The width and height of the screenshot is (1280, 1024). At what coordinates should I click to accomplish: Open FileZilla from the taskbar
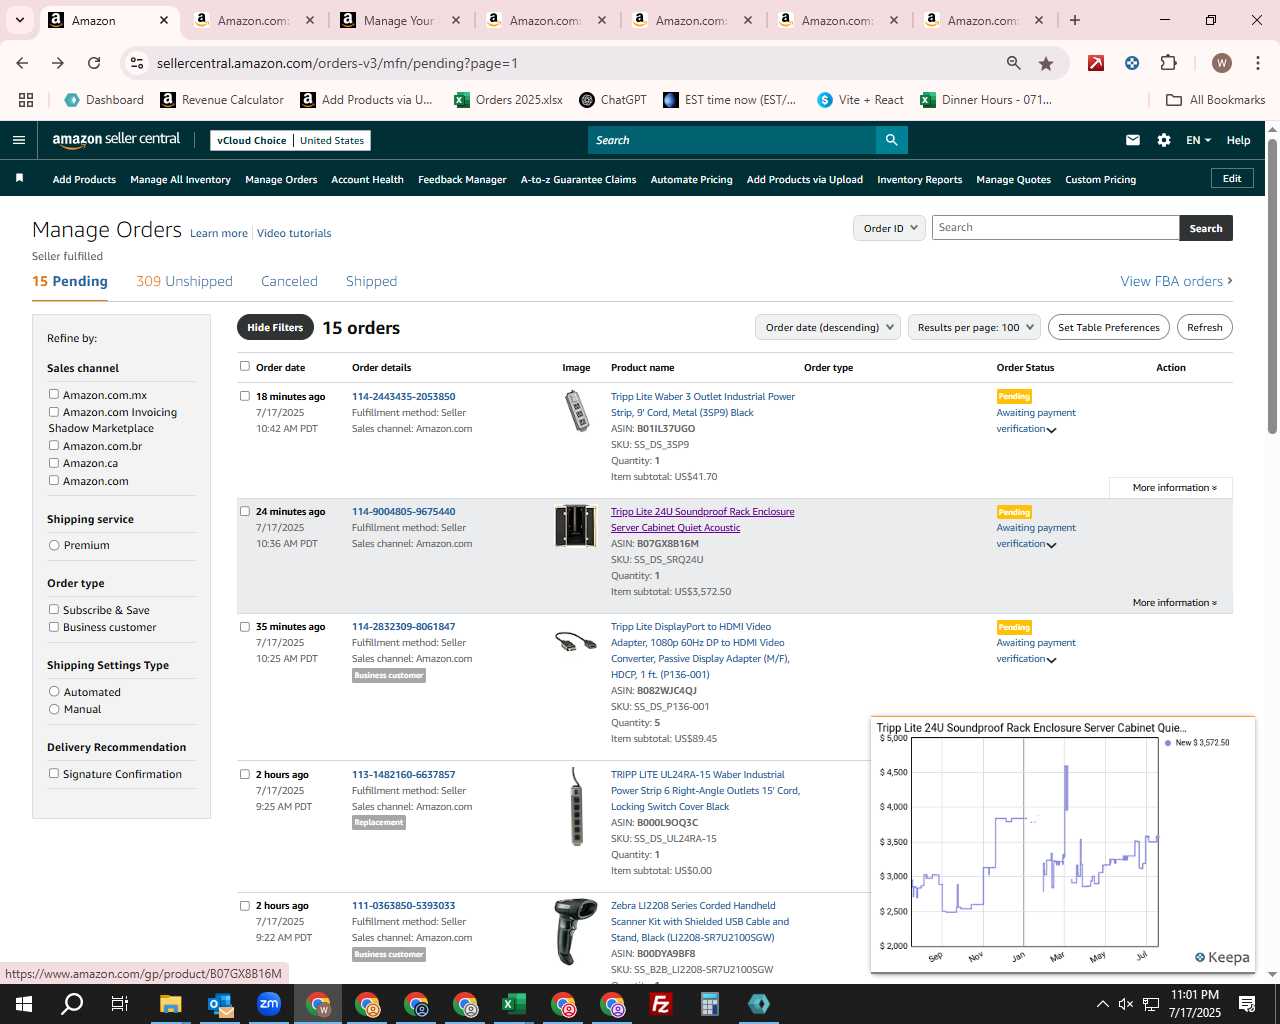[x=661, y=1004]
